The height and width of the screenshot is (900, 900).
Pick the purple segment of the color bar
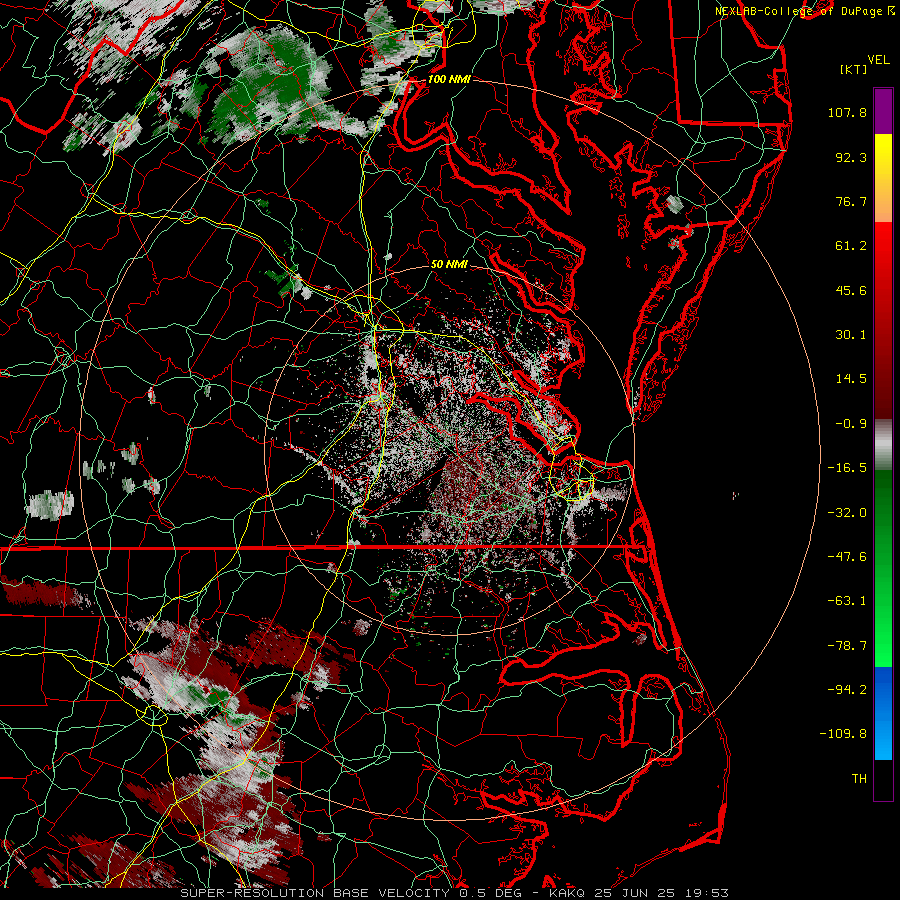[x=883, y=111]
